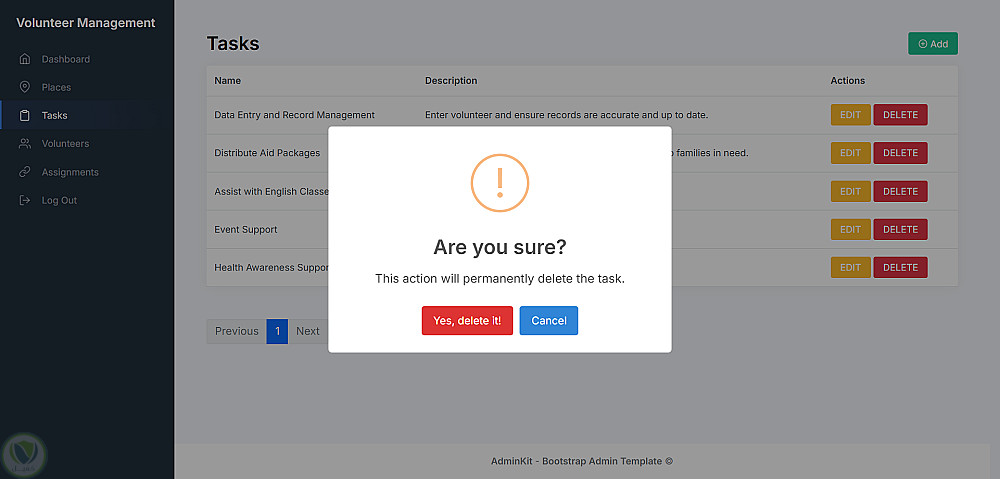Image resolution: width=1000 pixels, height=479 pixels.
Task: Click the plus icon on Add button
Action: (x=922, y=44)
